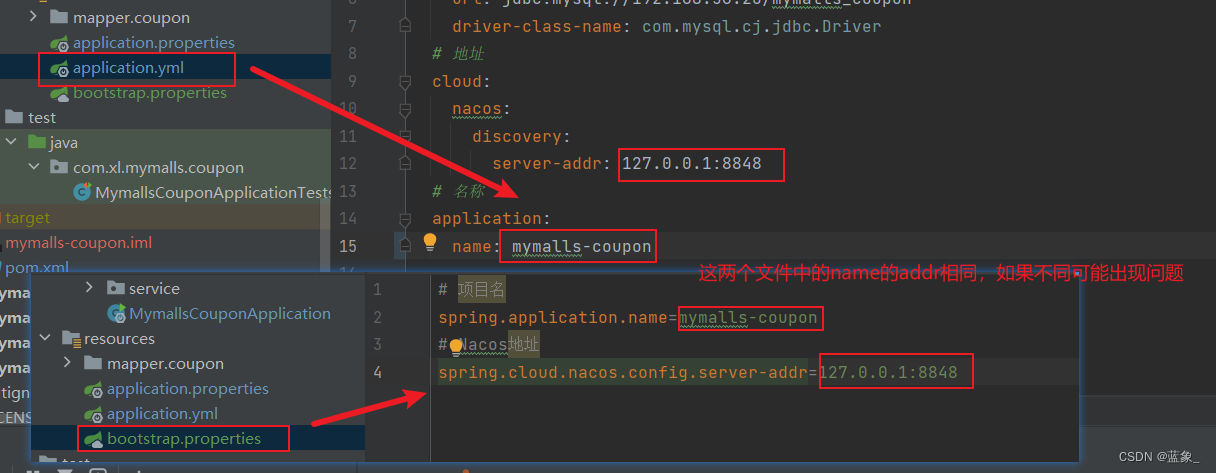Open bootstrap.properties name in the background tree
Image resolution: width=1216 pixels, height=473 pixels.
pyautogui.click(x=150, y=93)
